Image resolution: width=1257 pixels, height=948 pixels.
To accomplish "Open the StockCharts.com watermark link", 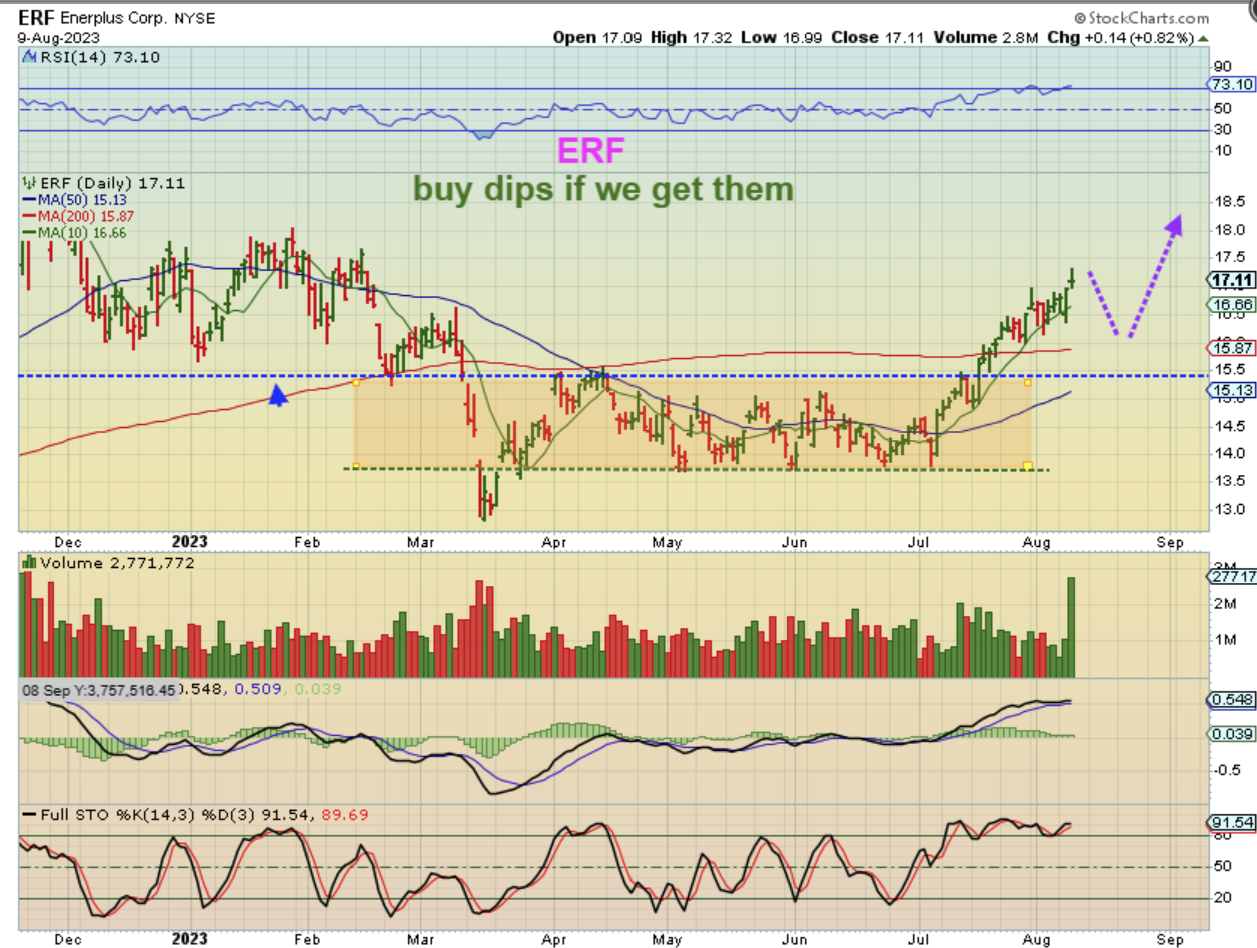I will 1147,19.
